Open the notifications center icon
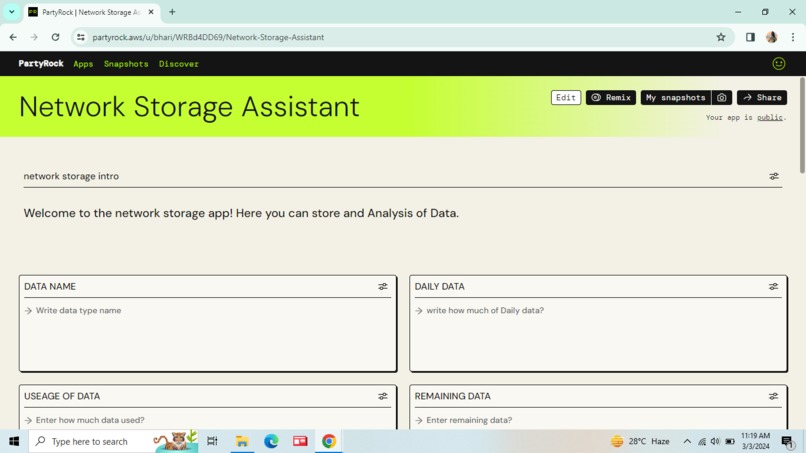The width and height of the screenshot is (806, 453). 787,442
